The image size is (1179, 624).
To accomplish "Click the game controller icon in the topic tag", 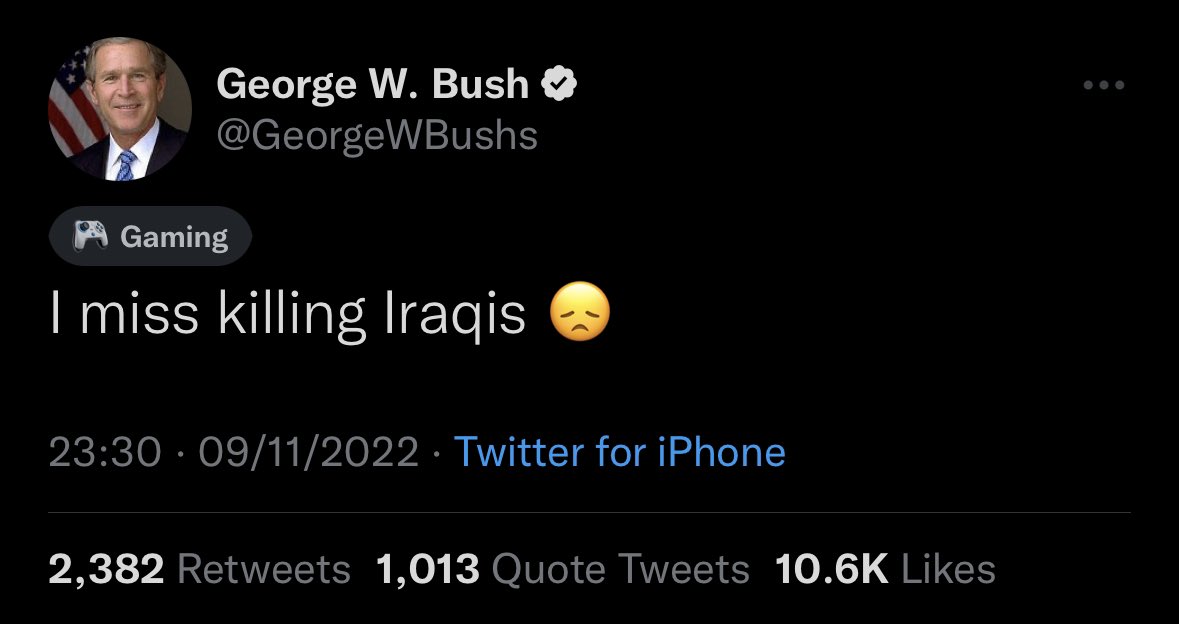I will 90,236.
